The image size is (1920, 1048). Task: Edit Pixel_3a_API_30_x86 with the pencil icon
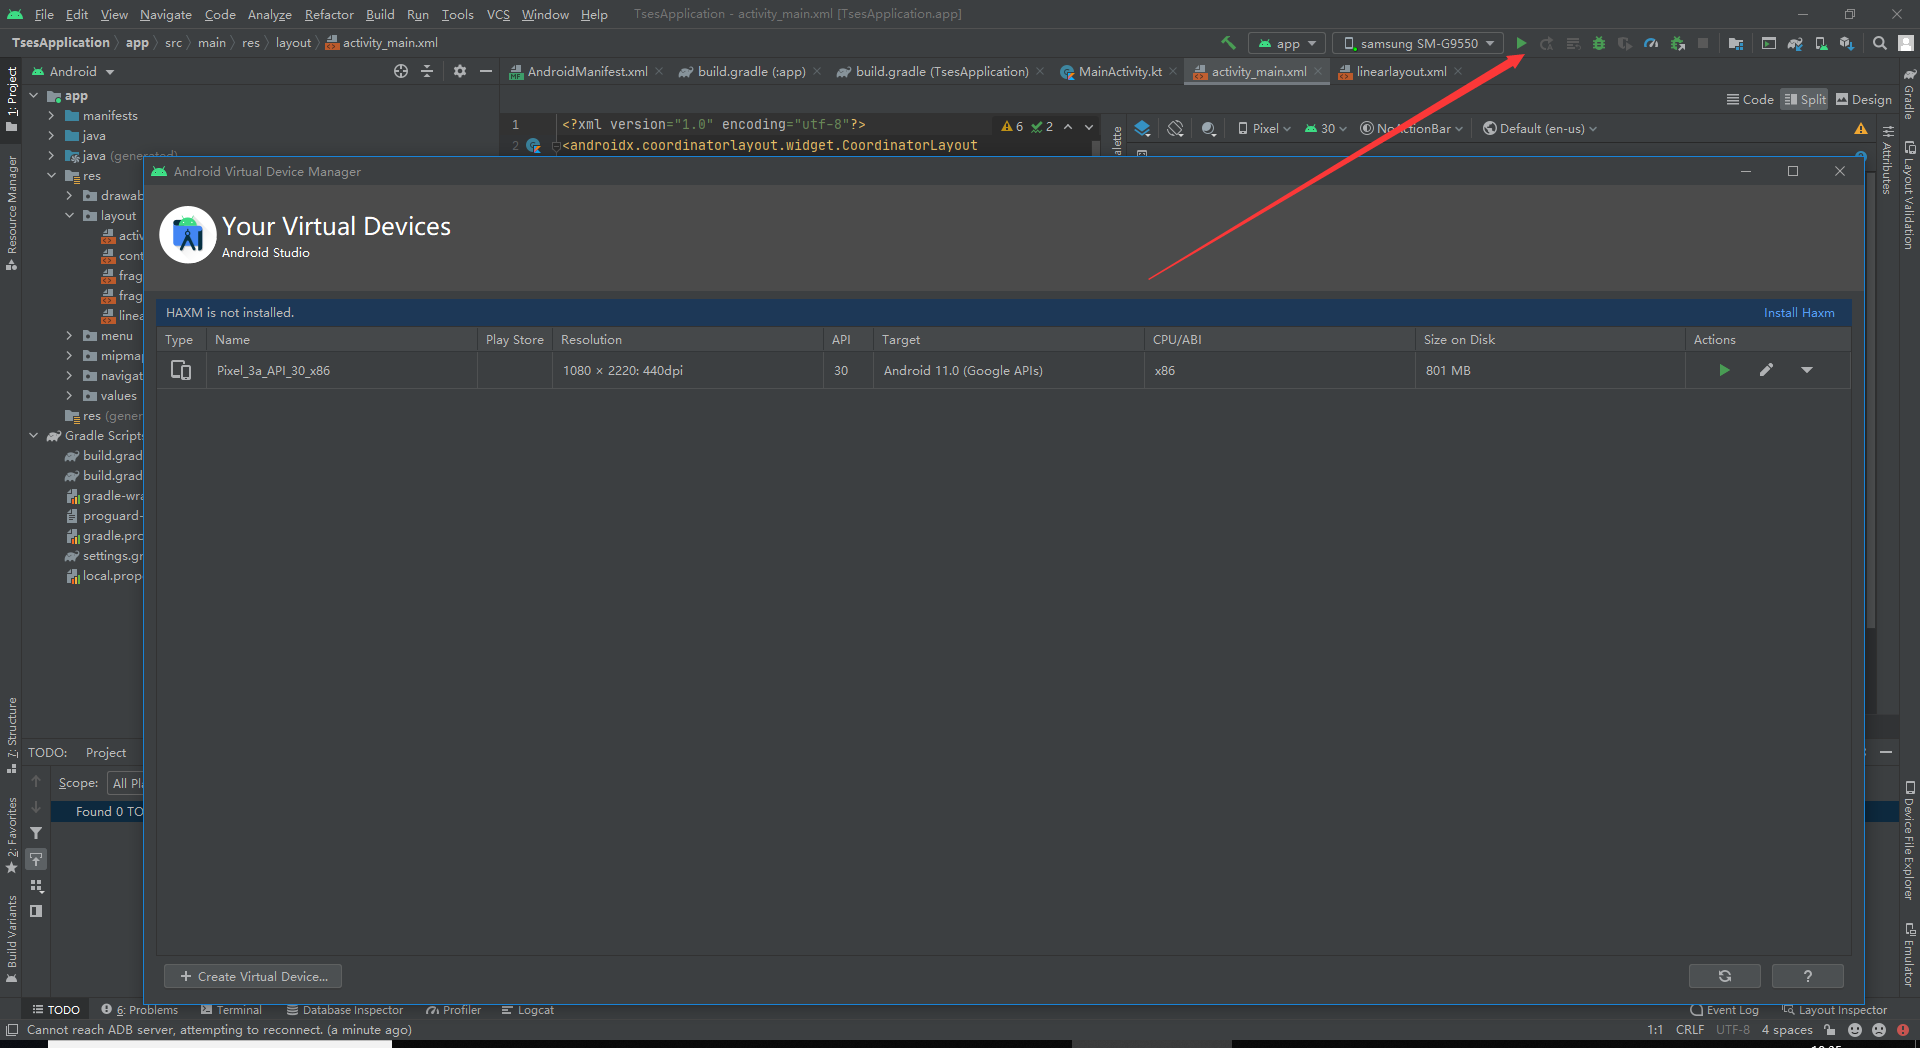coord(1766,370)
